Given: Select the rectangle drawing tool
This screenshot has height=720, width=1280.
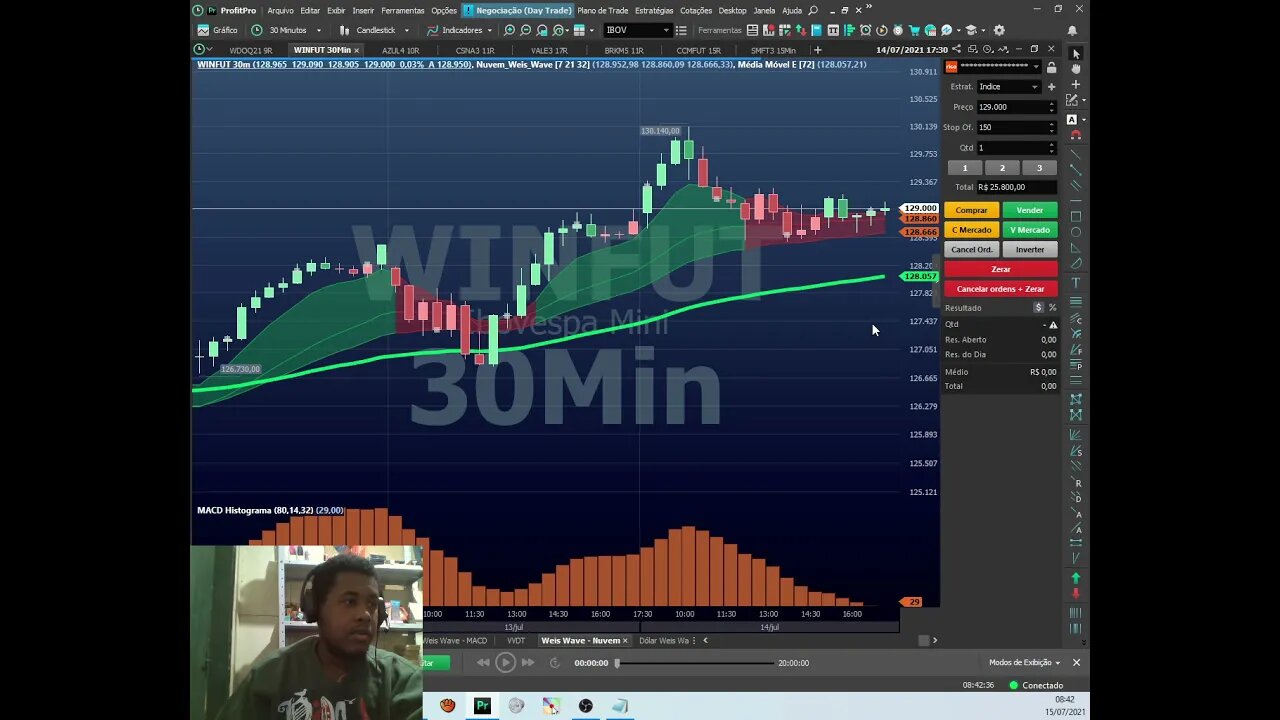Looking at the screenshot, I should [1076, 216].
